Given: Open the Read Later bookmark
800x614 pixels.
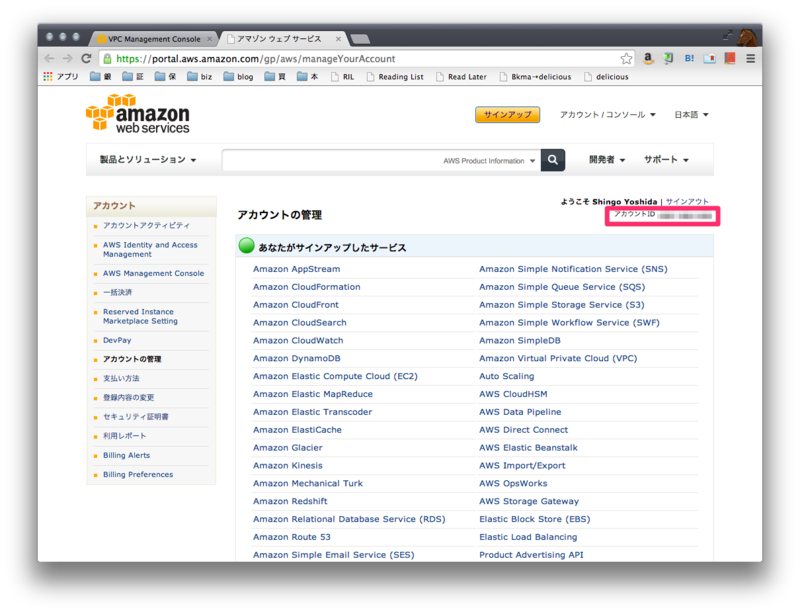Looking at the screenshot, I should tap(461, 77).
